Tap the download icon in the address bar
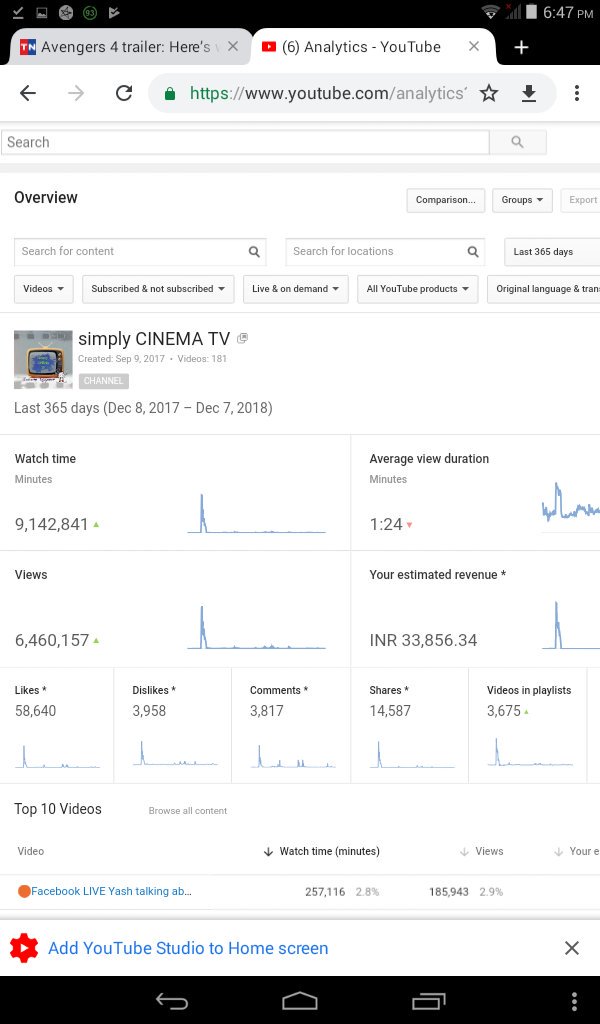This screenshot has height=1024, width=600. coord(529,93)
